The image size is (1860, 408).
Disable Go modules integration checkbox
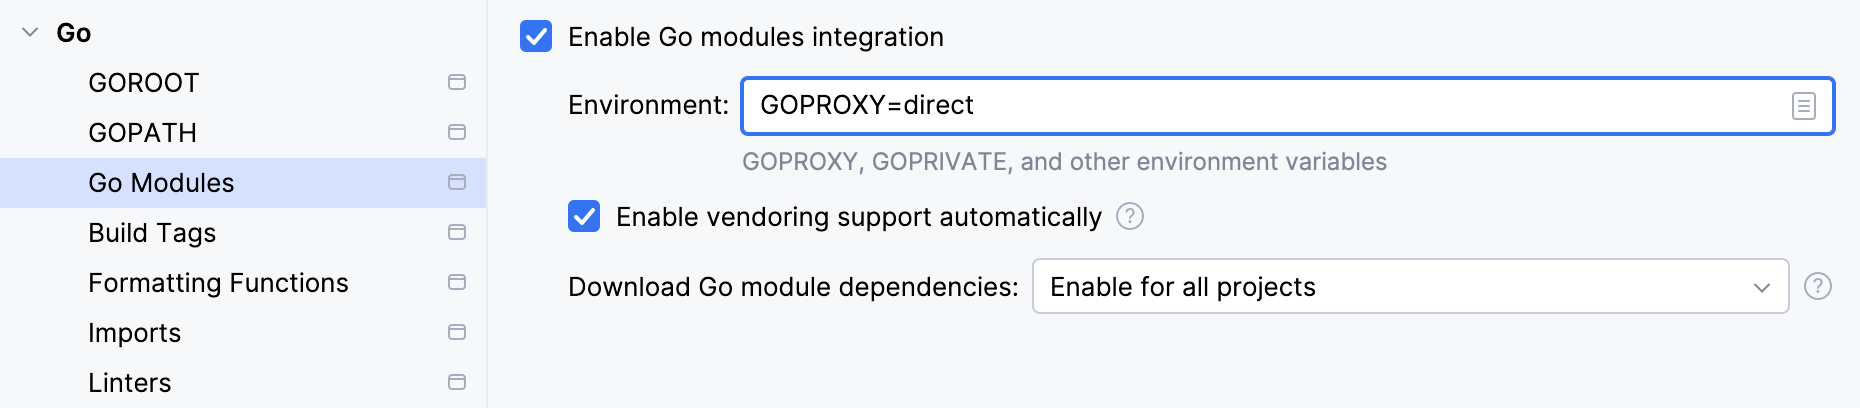[x=536, y=37]
